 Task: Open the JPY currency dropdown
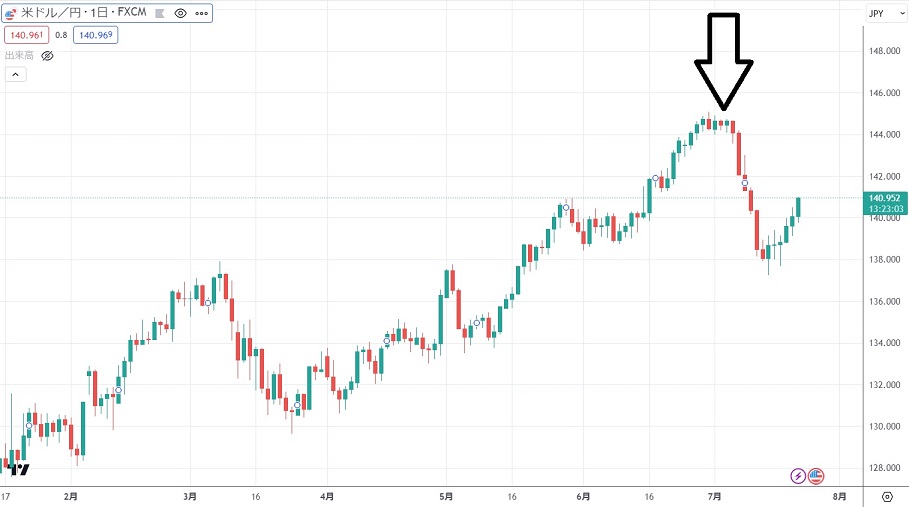[x=877, y=14]
